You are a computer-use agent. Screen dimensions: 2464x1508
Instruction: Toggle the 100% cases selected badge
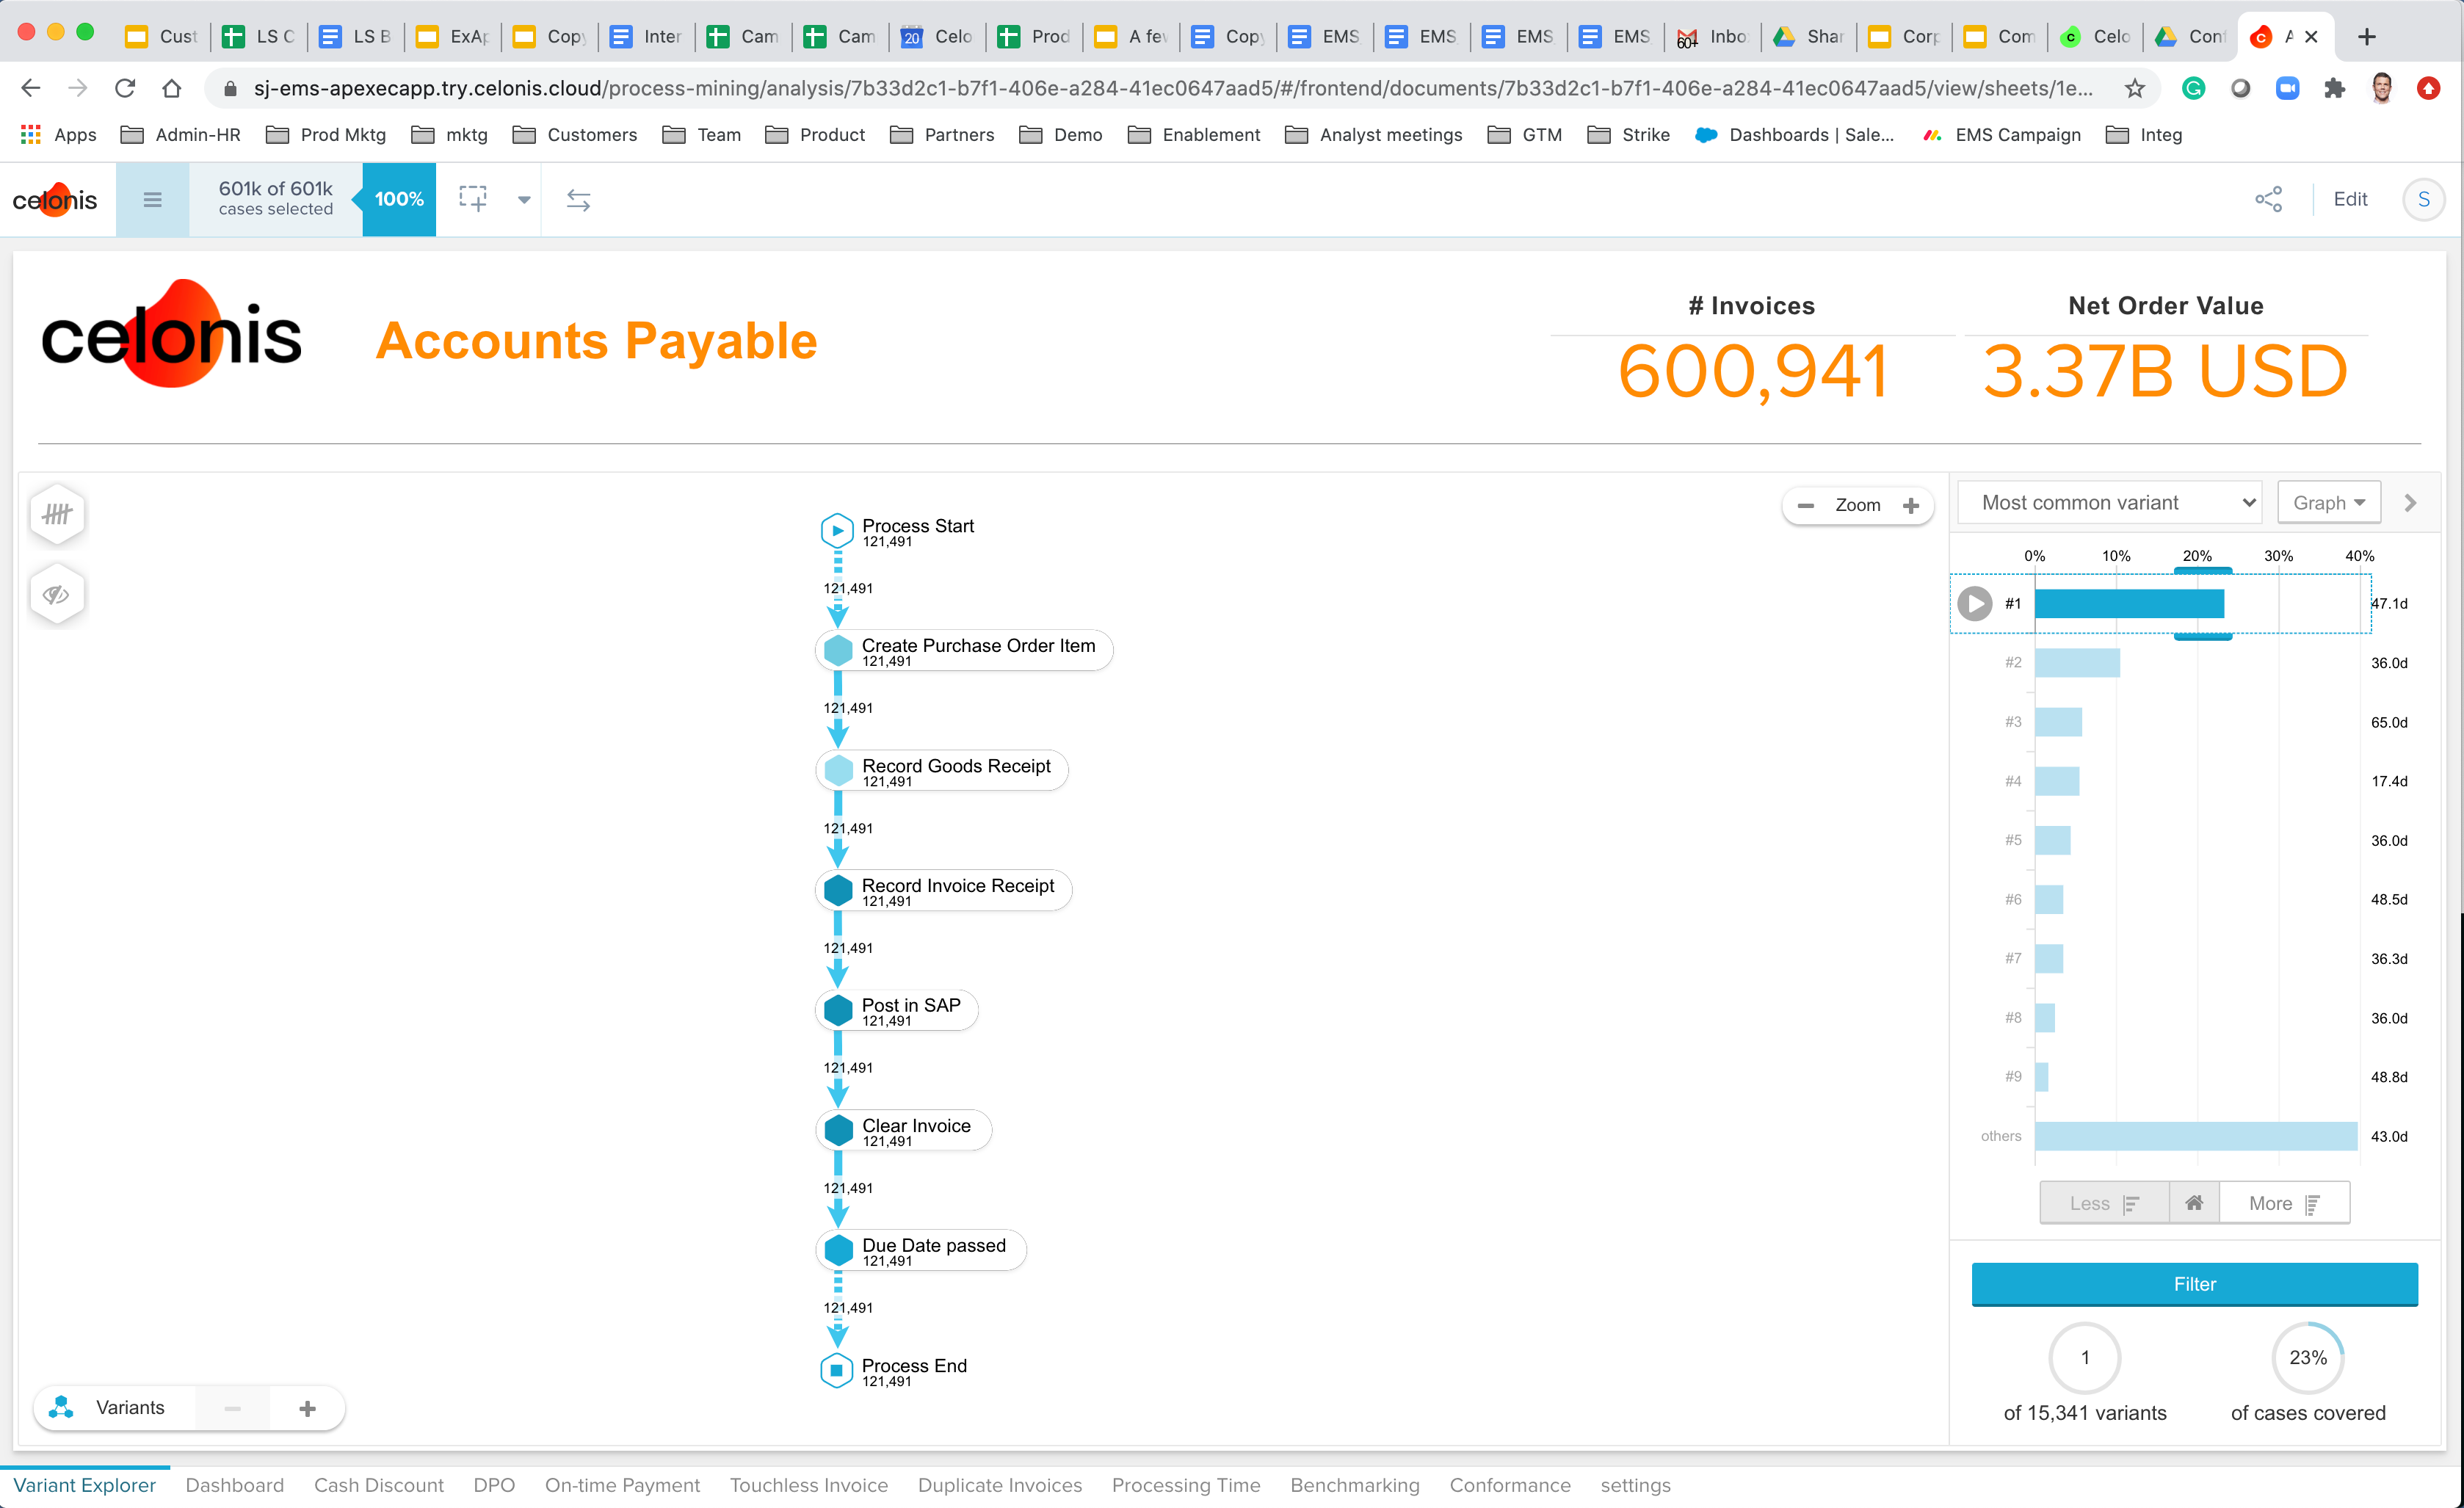tap(399, 200)
